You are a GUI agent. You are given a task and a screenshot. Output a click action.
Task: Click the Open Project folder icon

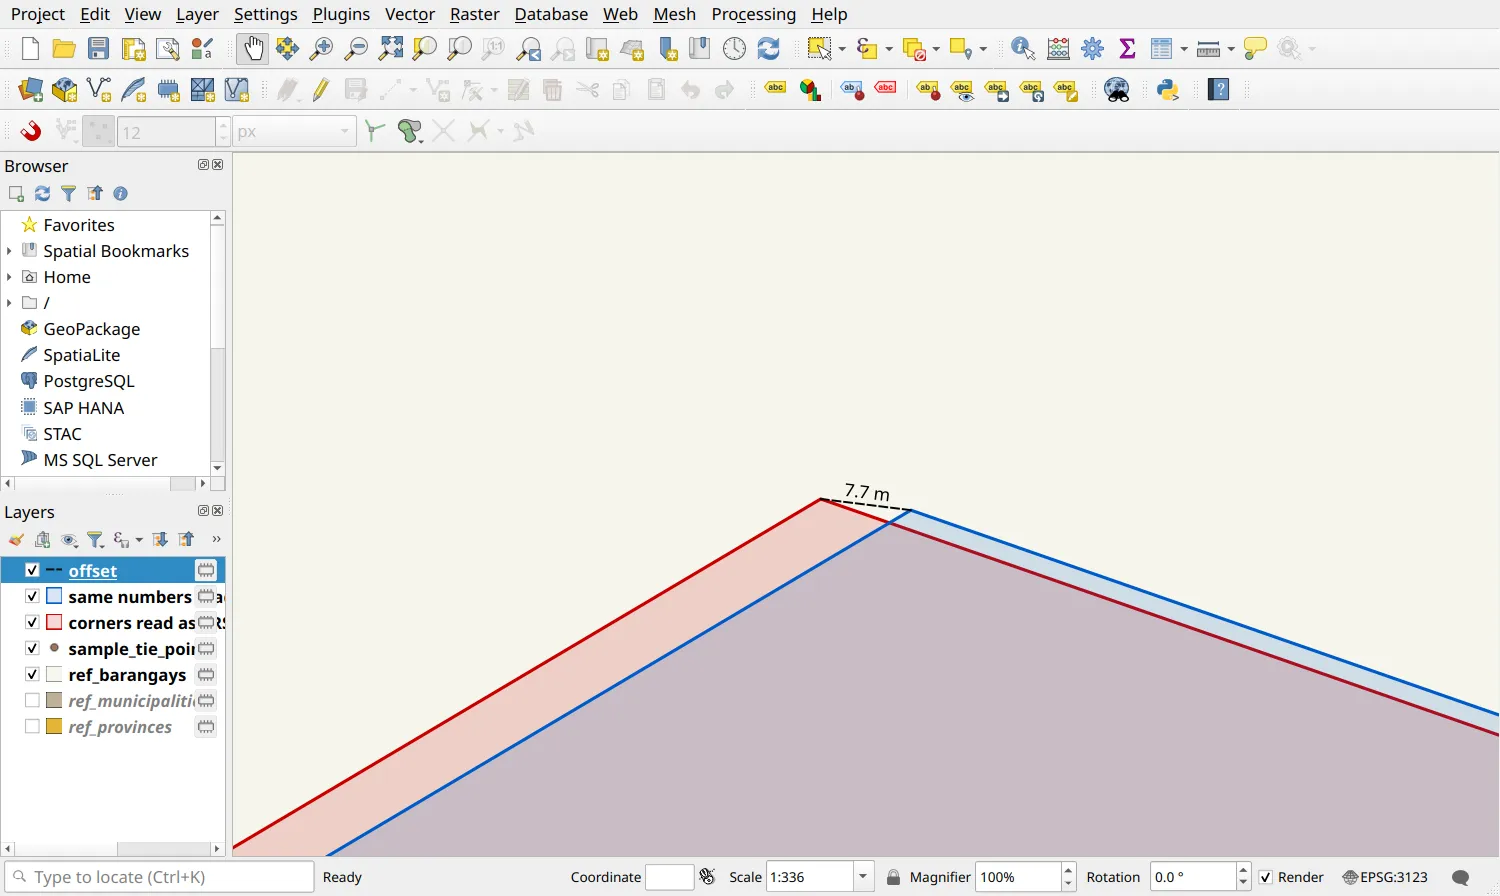(64, 48)
